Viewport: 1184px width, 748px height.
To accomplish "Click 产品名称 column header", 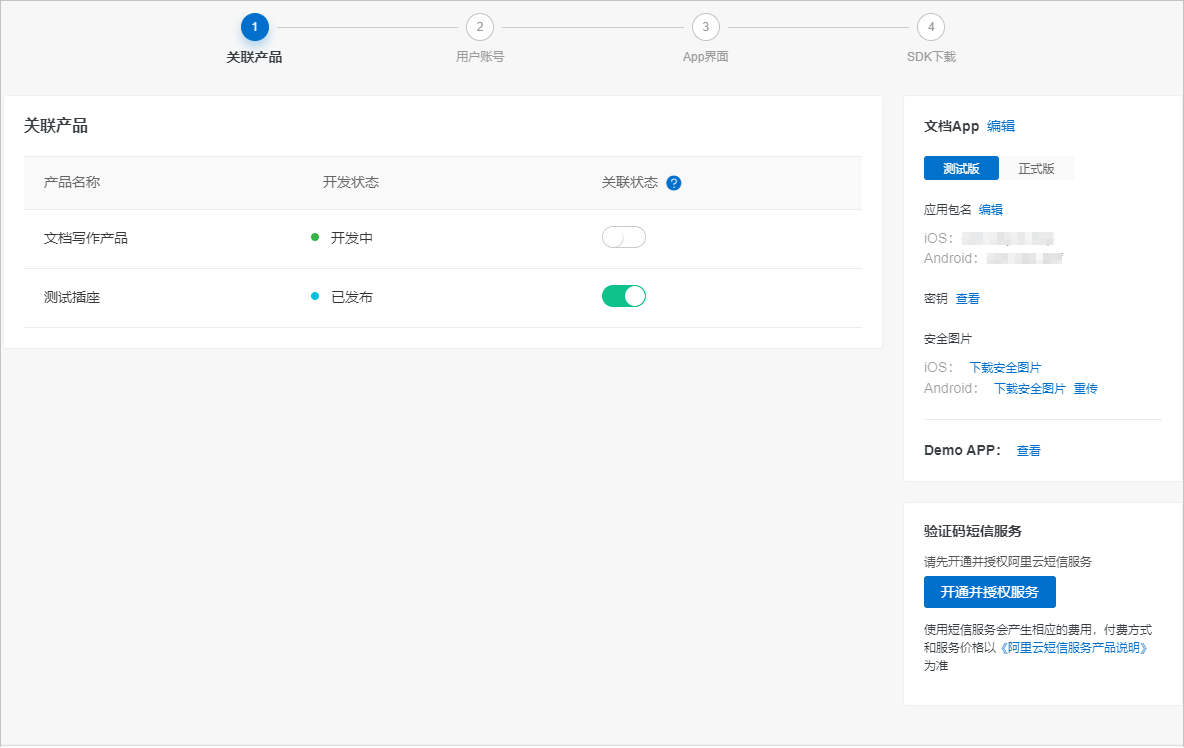I will (72, 182).
